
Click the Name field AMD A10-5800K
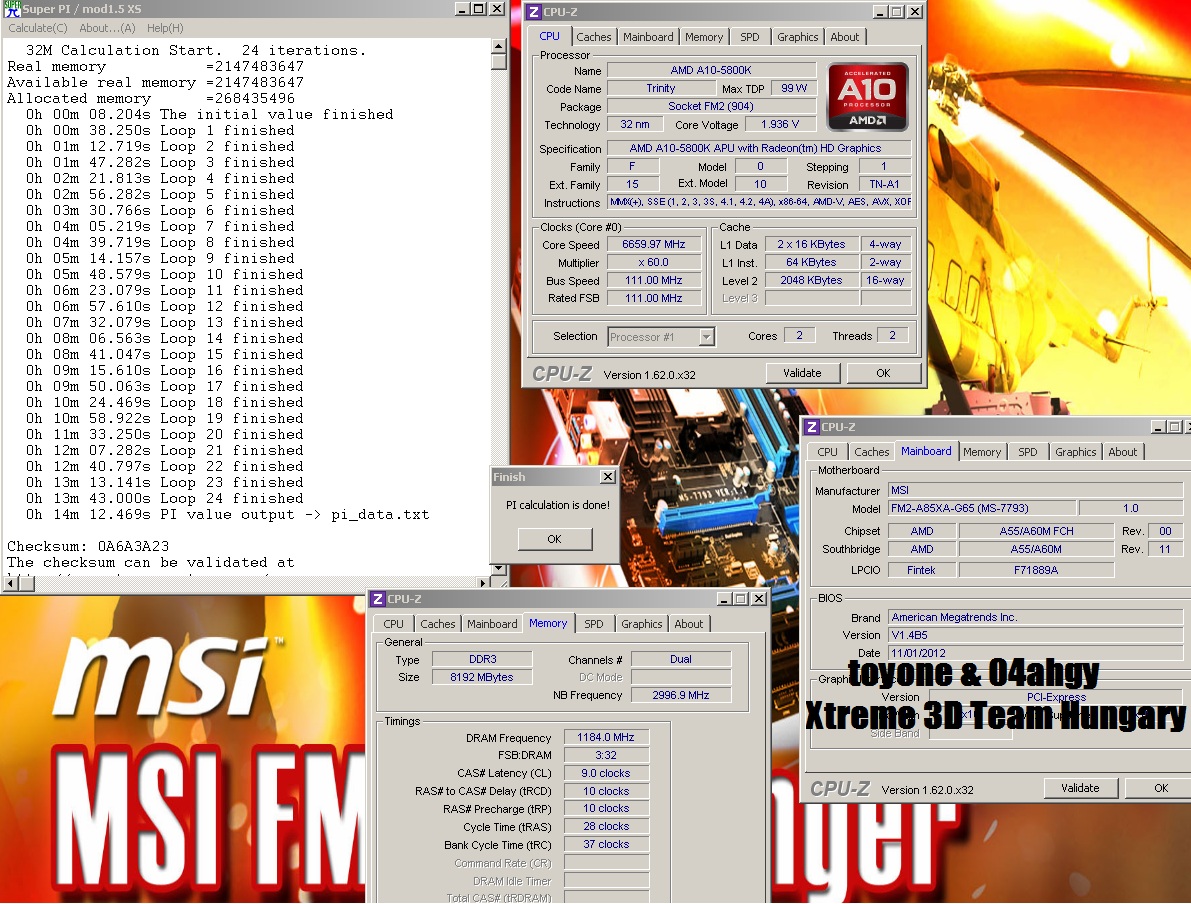(x=711, y=70)
